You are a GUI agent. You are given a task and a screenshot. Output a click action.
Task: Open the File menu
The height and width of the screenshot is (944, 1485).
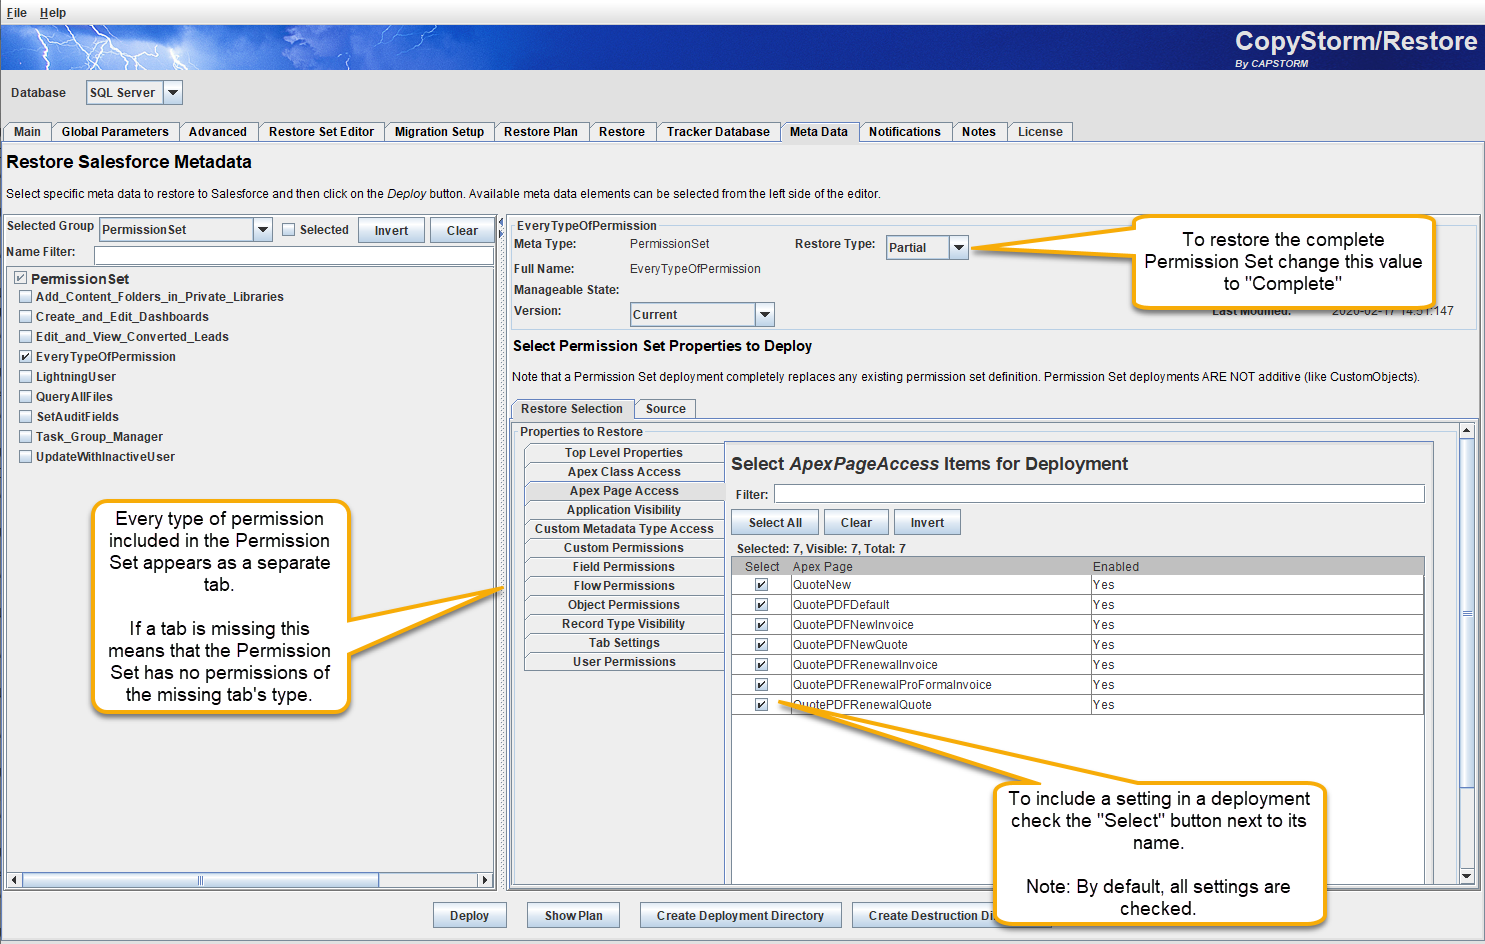pyautogui.click(x=16, y=13)
